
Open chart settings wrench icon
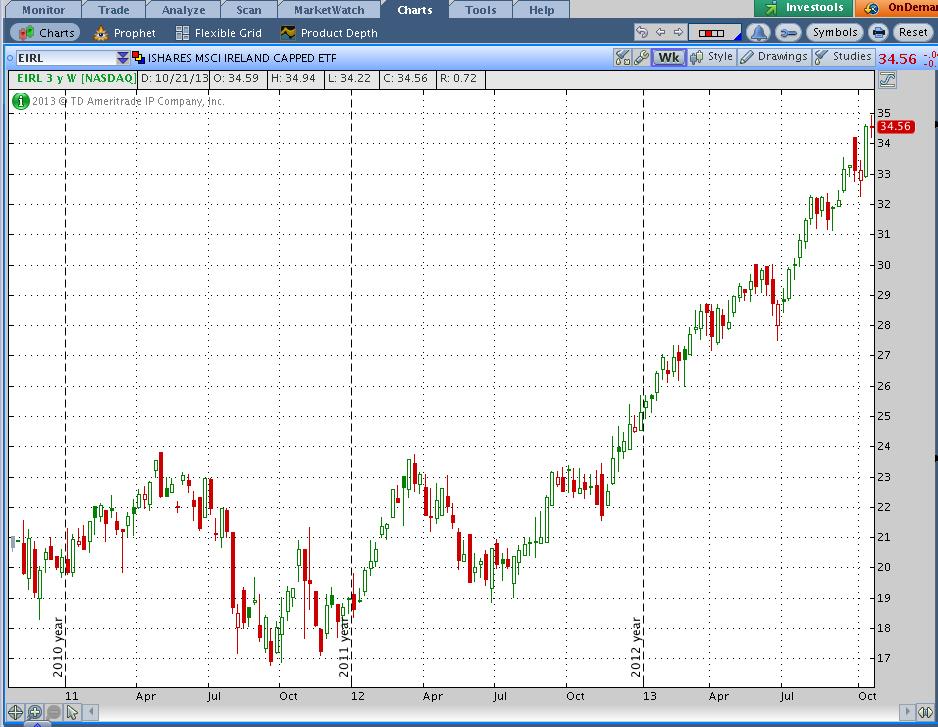[641, 57]
